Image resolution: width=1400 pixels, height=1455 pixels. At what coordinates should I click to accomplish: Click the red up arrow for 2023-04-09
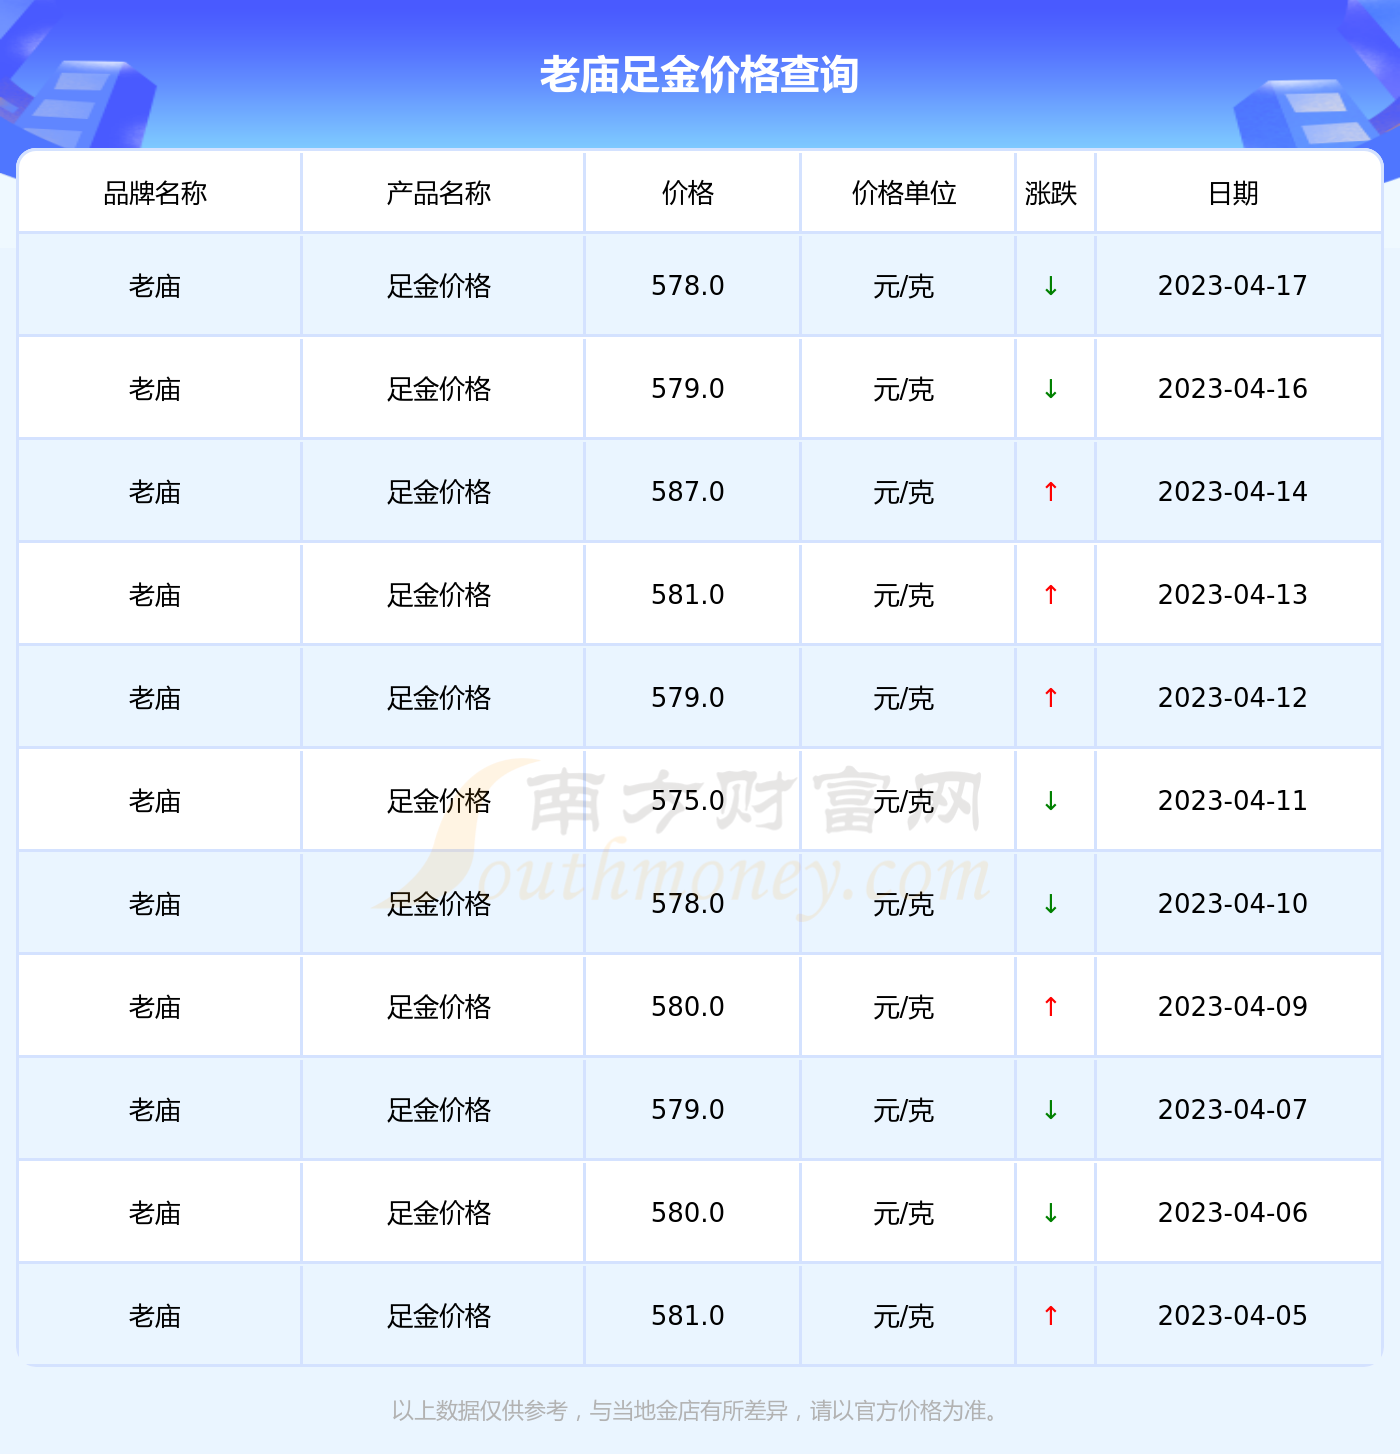(x=1051, y=1007)
